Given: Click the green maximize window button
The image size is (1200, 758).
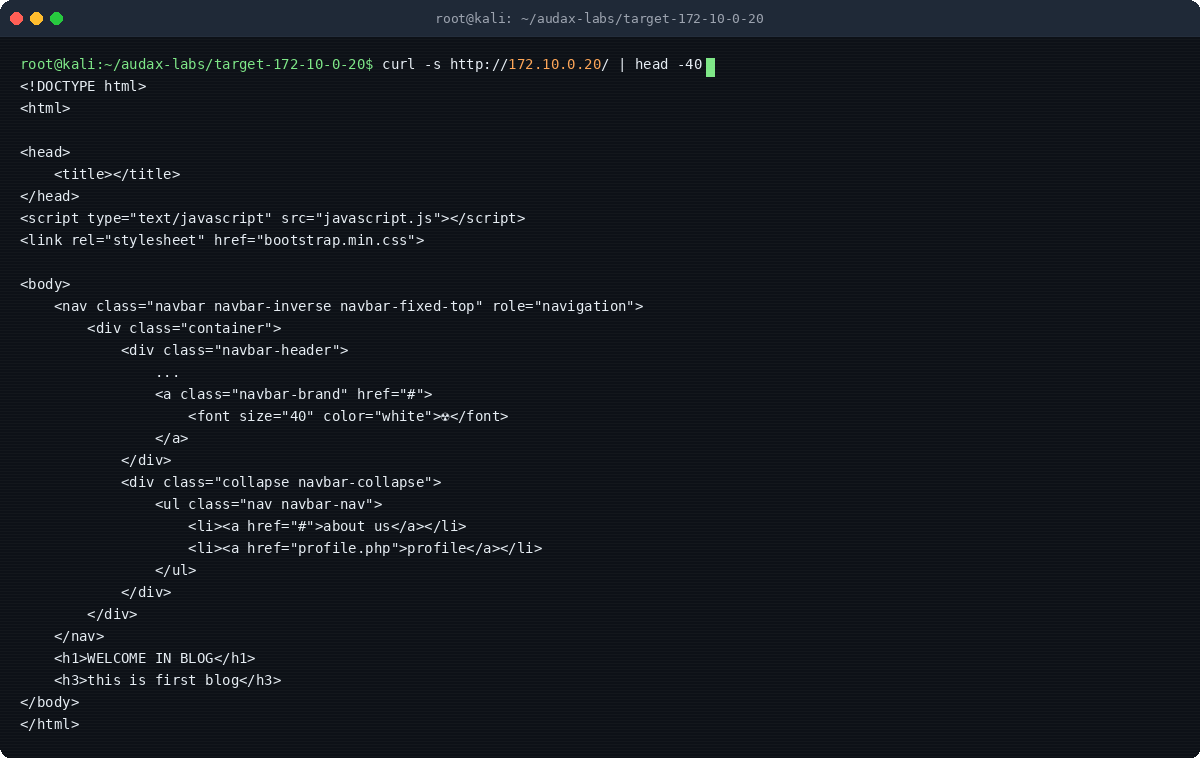Looking at the screenshot, I should 56,18.
